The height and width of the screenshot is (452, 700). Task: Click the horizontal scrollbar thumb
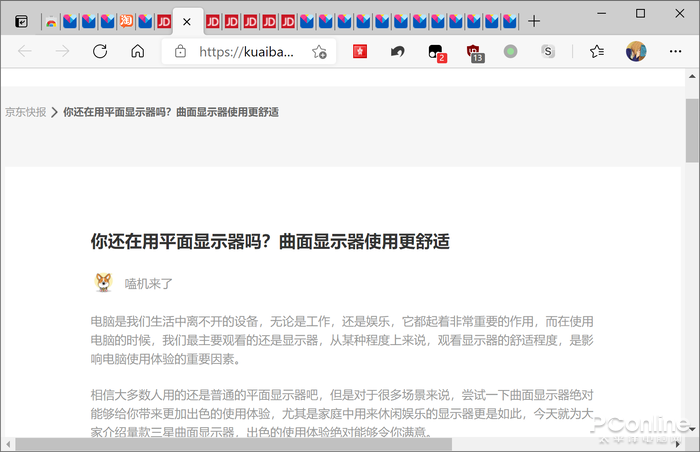[233, 444]
